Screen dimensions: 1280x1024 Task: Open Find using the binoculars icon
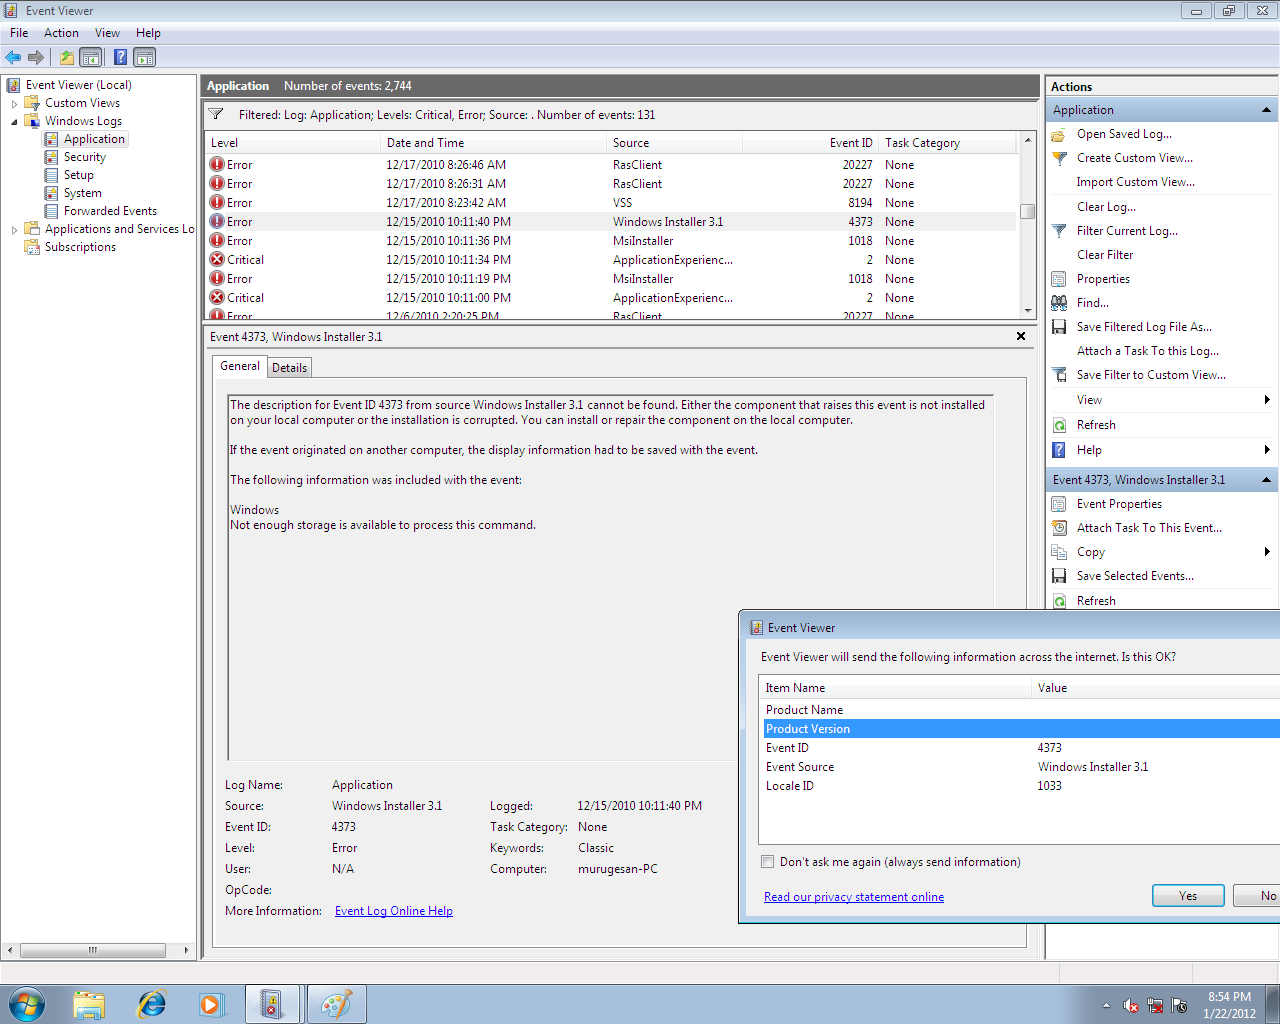[1058, 302]
